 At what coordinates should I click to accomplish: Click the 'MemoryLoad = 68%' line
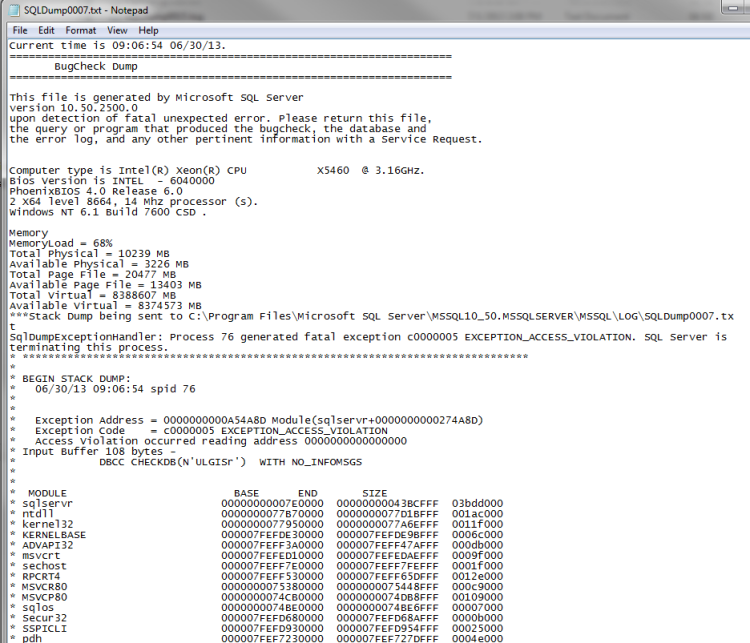61,244
